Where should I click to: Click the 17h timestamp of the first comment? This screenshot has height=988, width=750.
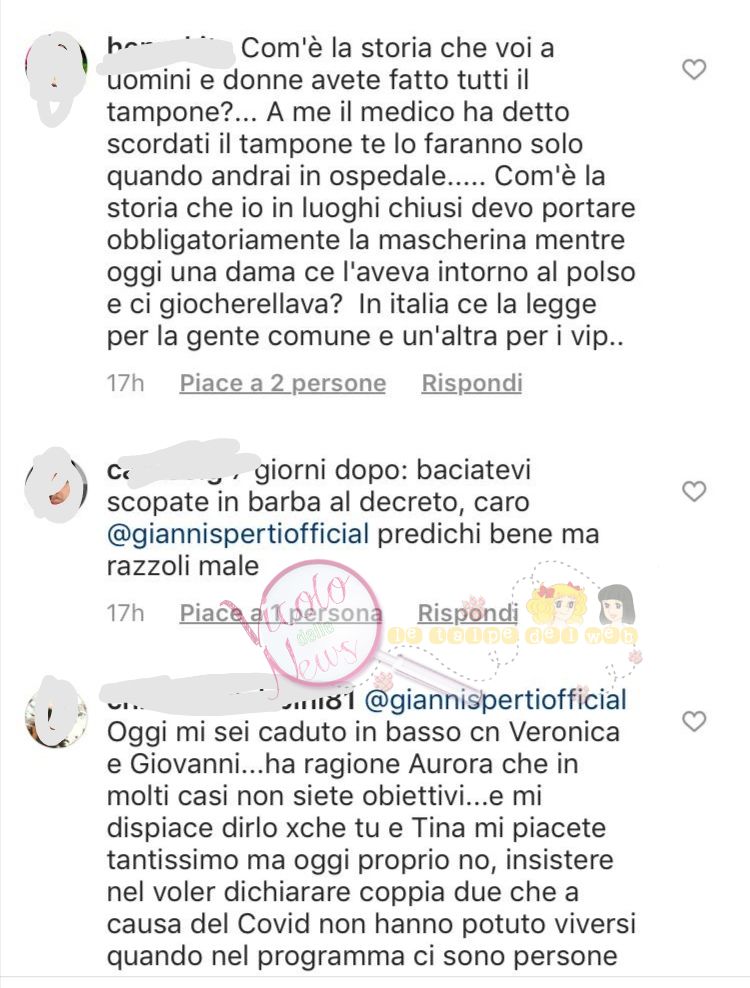tap(125, 383)
